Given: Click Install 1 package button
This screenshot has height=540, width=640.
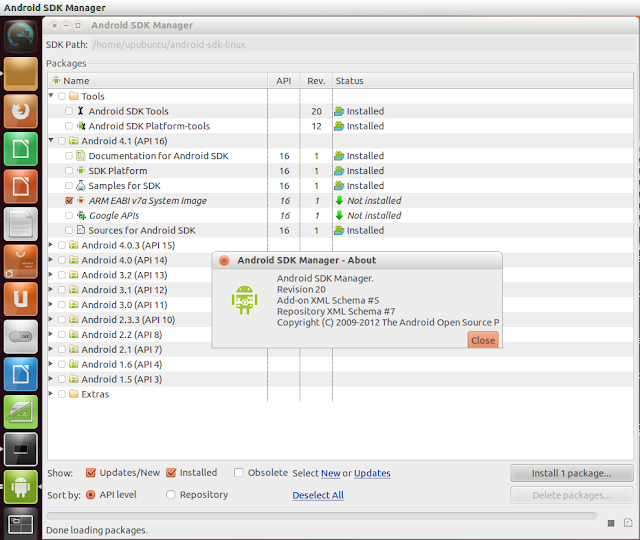Looking at the screenshot, I should (571, 473).
